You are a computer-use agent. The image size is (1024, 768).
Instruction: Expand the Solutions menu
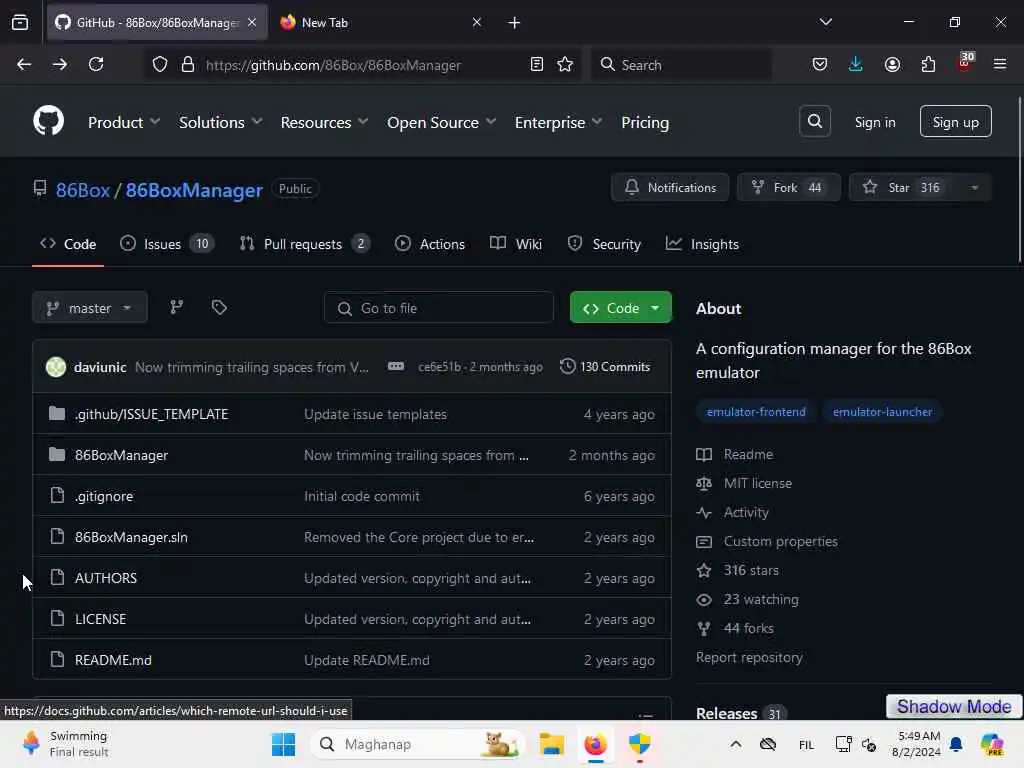(x=221, y=122)
